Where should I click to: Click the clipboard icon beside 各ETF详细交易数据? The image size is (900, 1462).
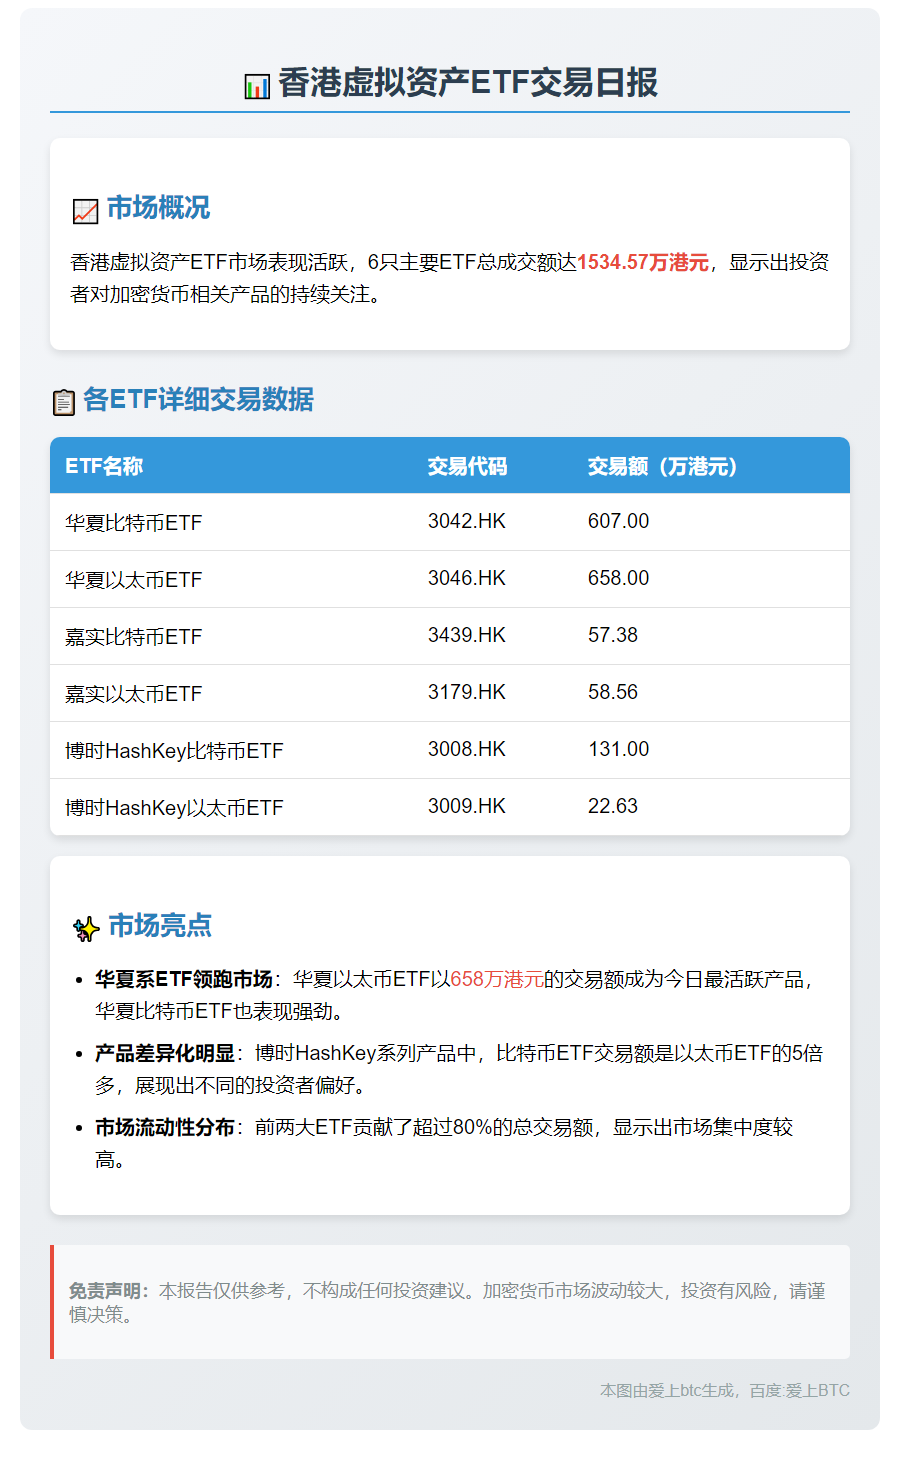(63, 402)
